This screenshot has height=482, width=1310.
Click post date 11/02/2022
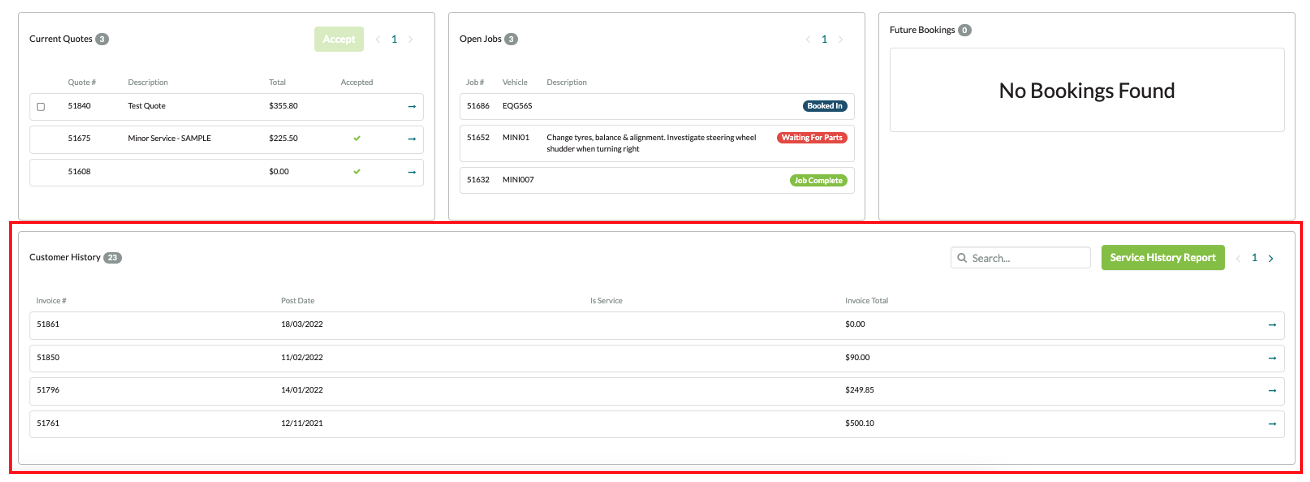tap(302, 358)
